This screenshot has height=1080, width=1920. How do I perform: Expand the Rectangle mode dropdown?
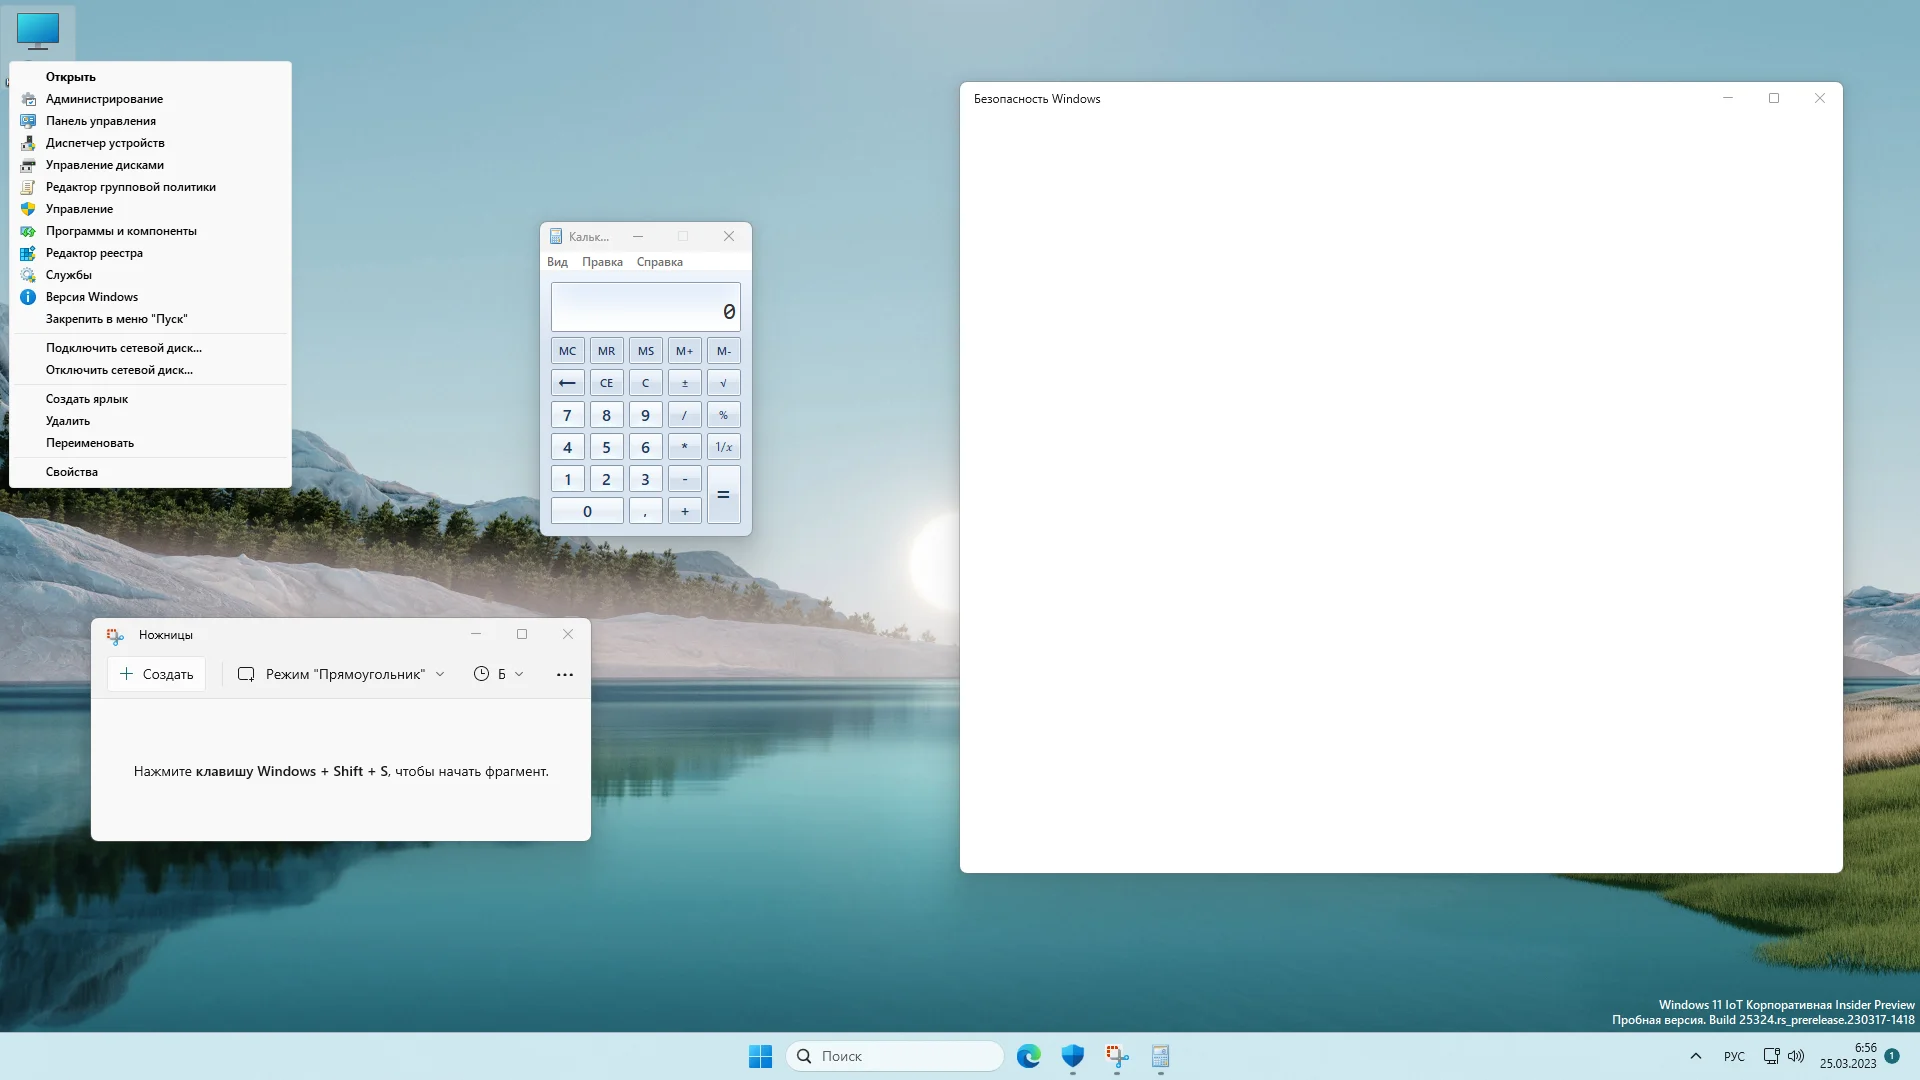point(341,674)
